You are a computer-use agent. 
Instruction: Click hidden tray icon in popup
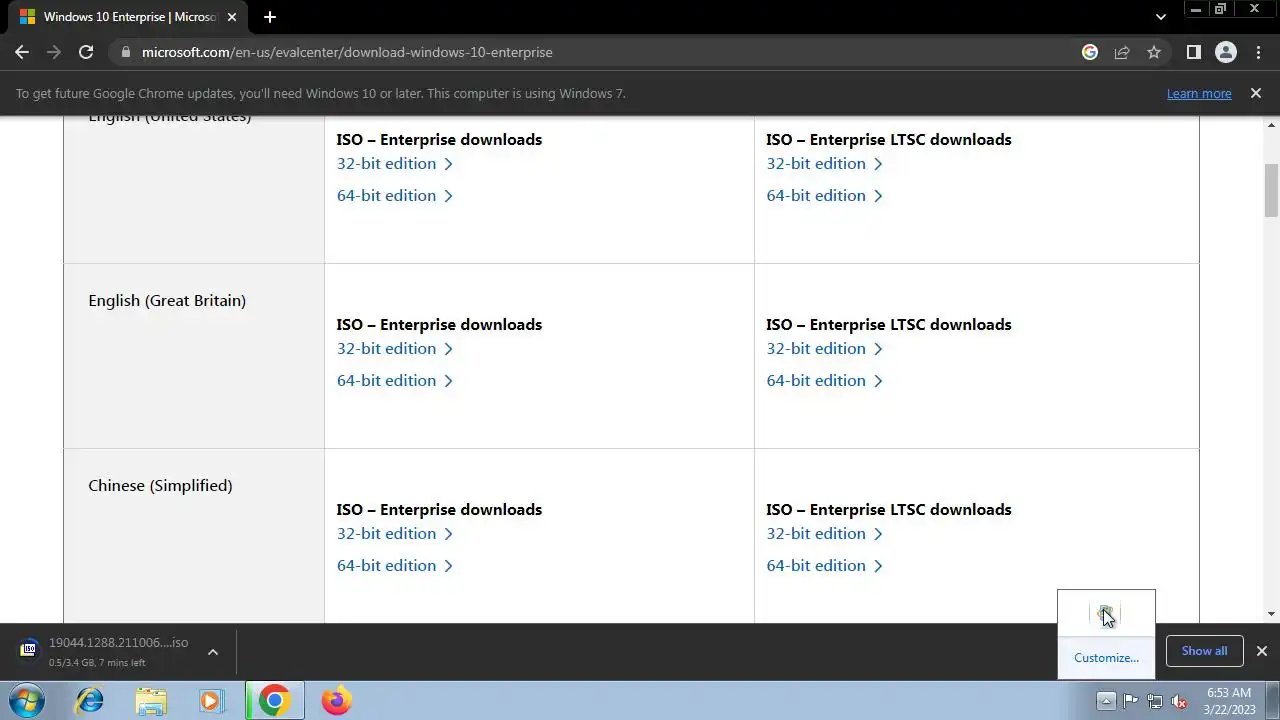tap(1105, 613)
